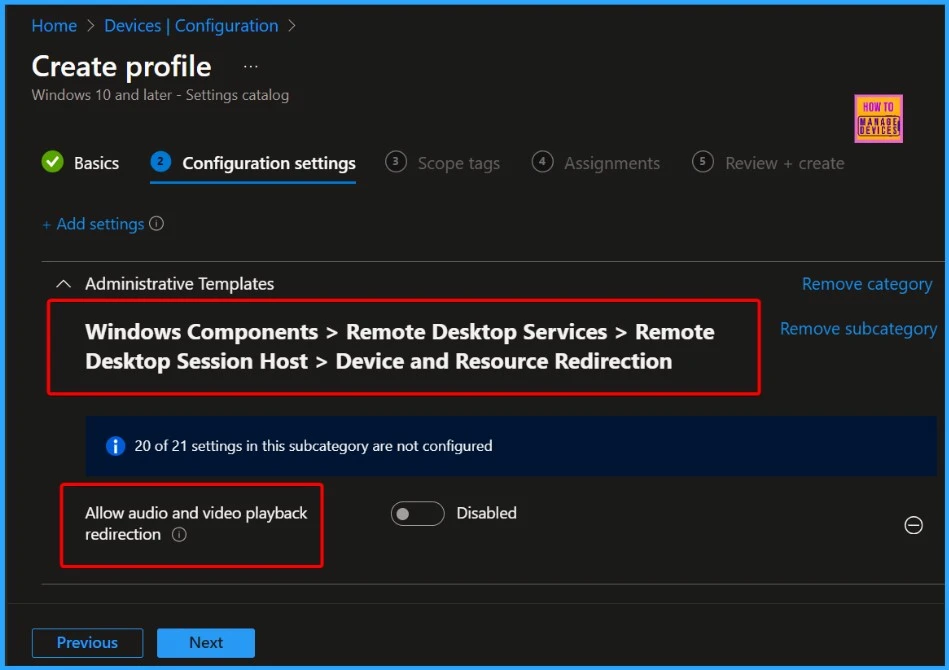Click the Administrative Templates label

coord(179,284)
